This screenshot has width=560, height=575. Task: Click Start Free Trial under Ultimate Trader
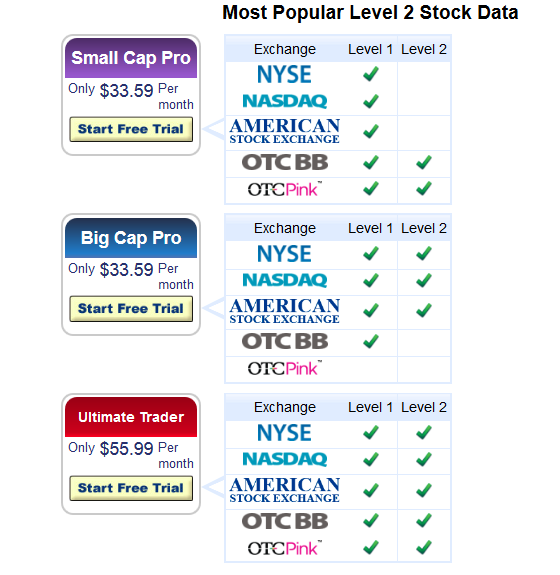coord(131,488)
